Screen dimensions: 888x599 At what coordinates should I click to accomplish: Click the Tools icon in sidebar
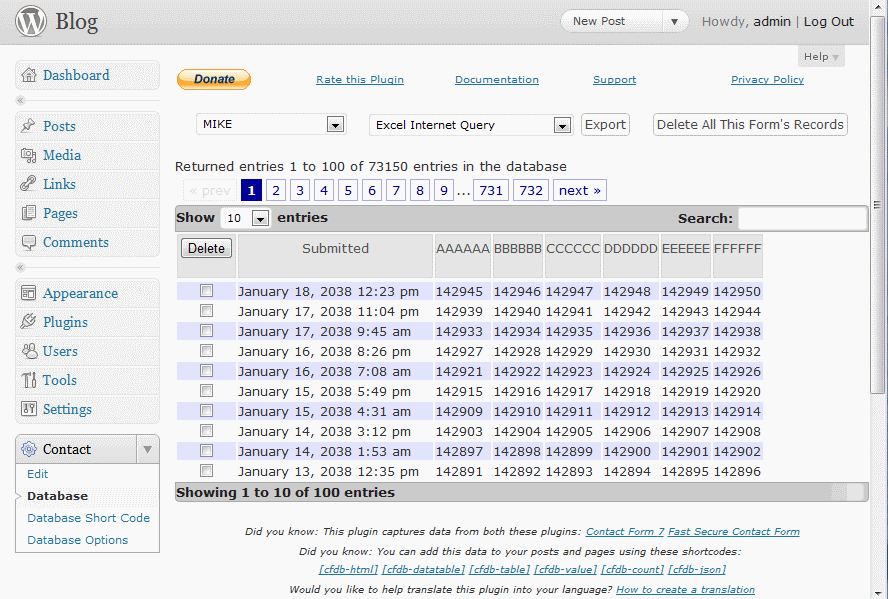(28, 380)
